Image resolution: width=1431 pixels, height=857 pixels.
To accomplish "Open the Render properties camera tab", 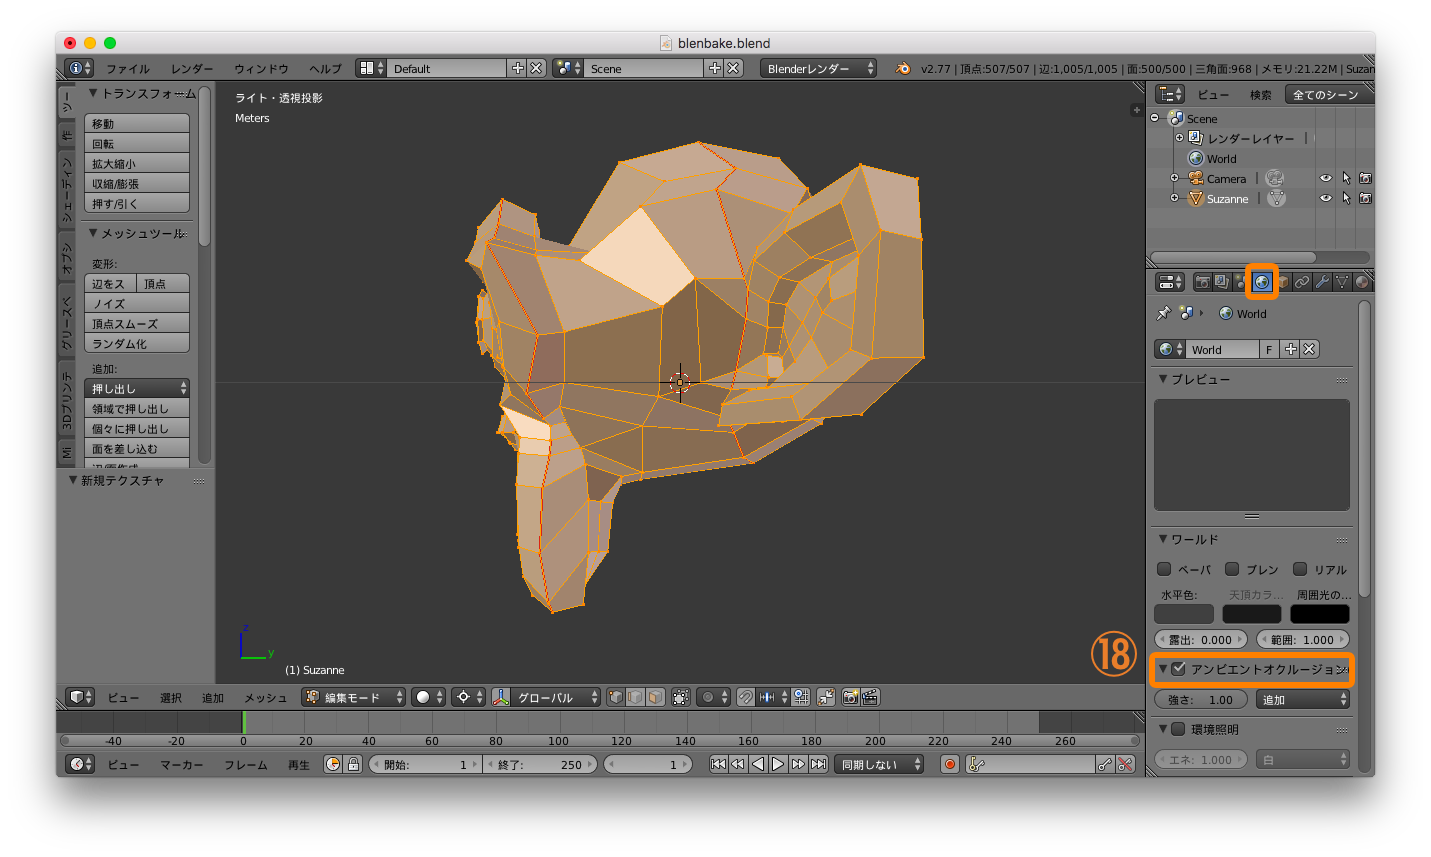I will tap(1202, 282).
